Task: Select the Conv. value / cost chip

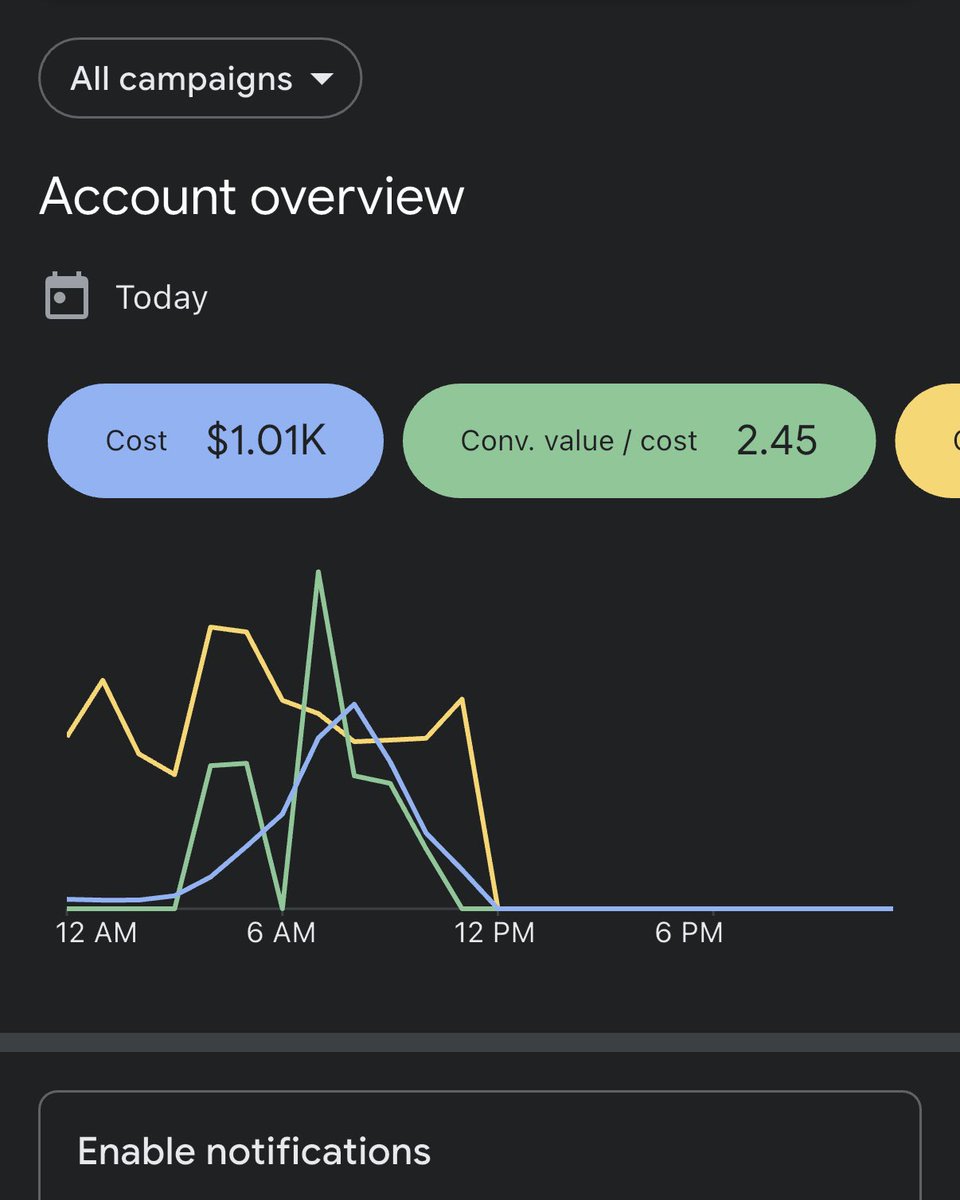Action: point(639,441)
